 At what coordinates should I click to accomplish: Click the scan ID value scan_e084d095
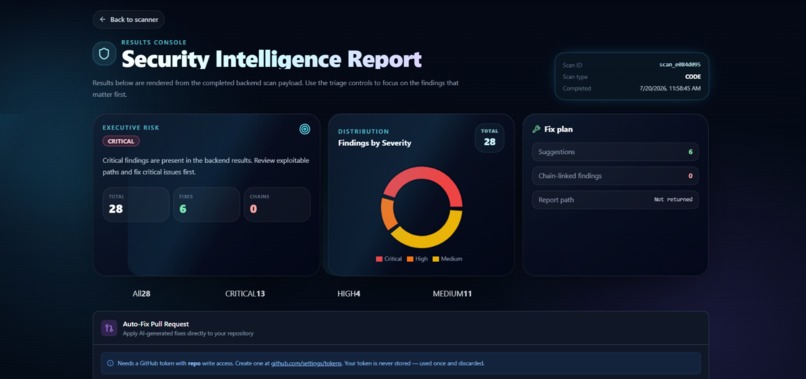click(680, 65)
